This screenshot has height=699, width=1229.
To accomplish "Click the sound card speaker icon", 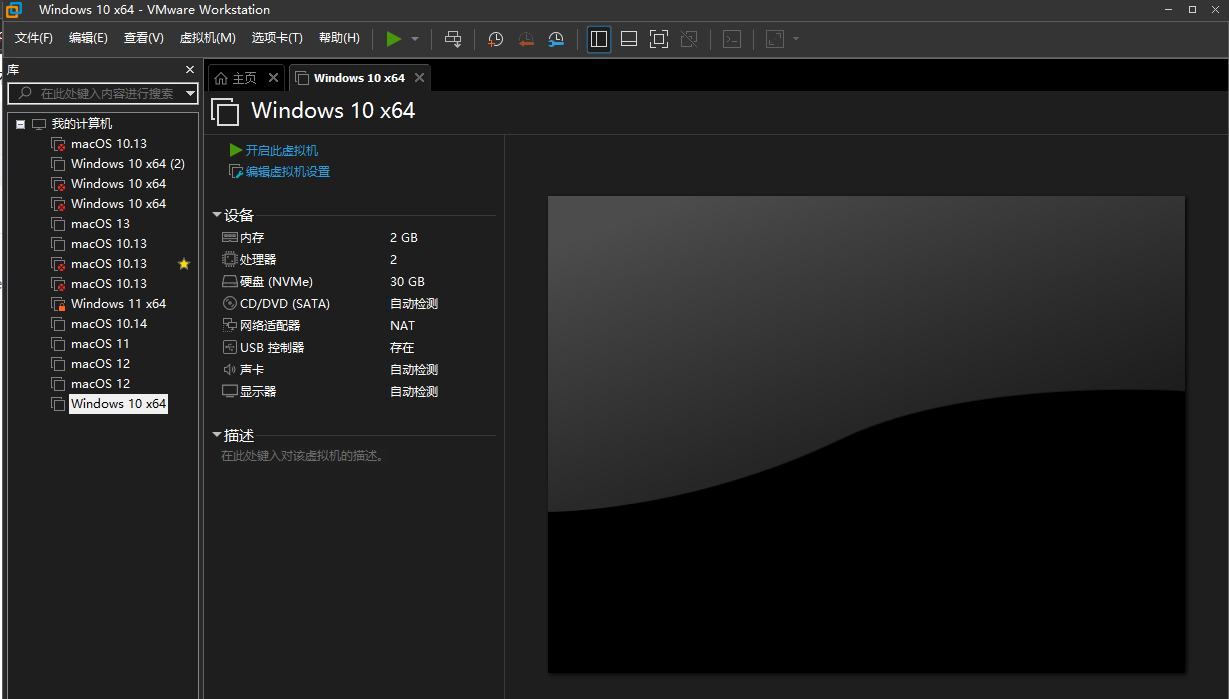I will (230, 370).
